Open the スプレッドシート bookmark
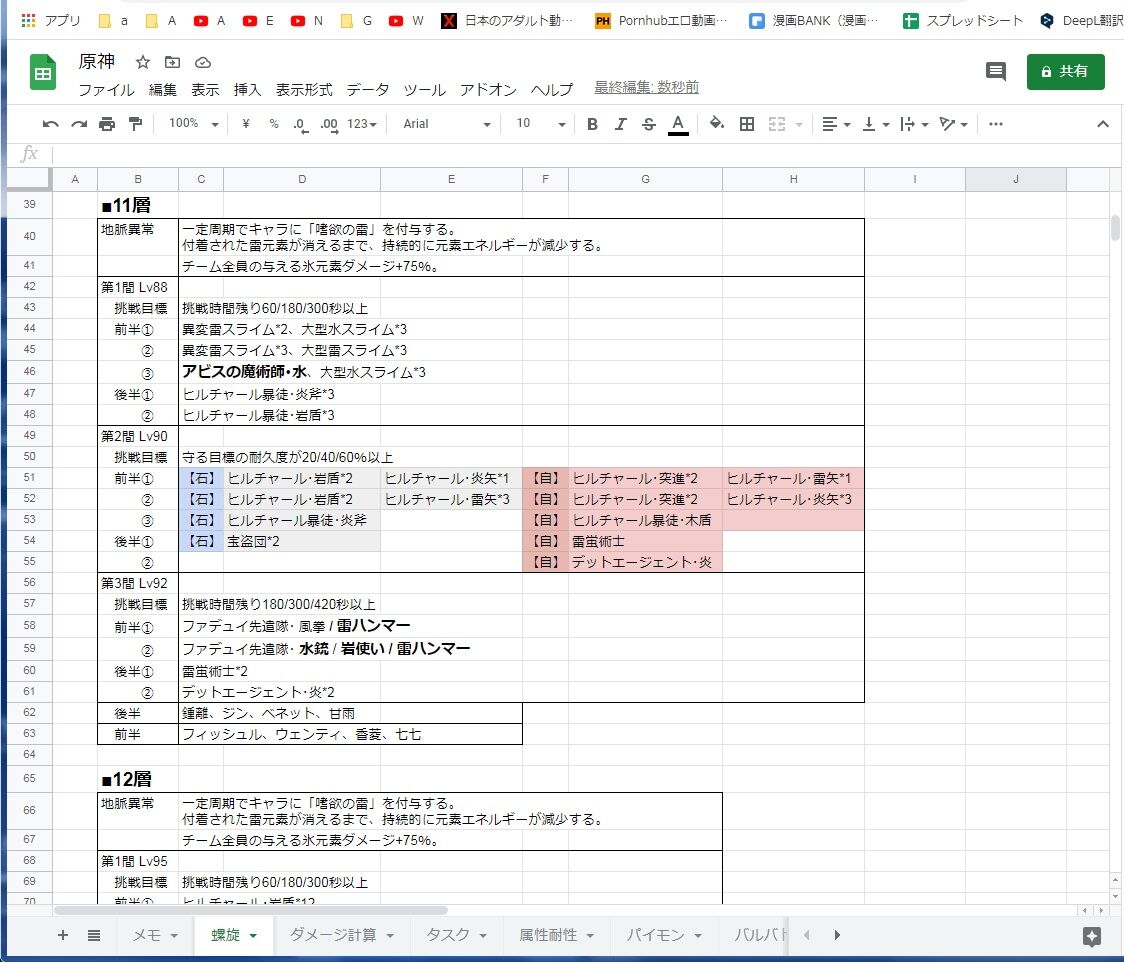The width and height of the screenshot is (1124, 962). coord(963,21)
